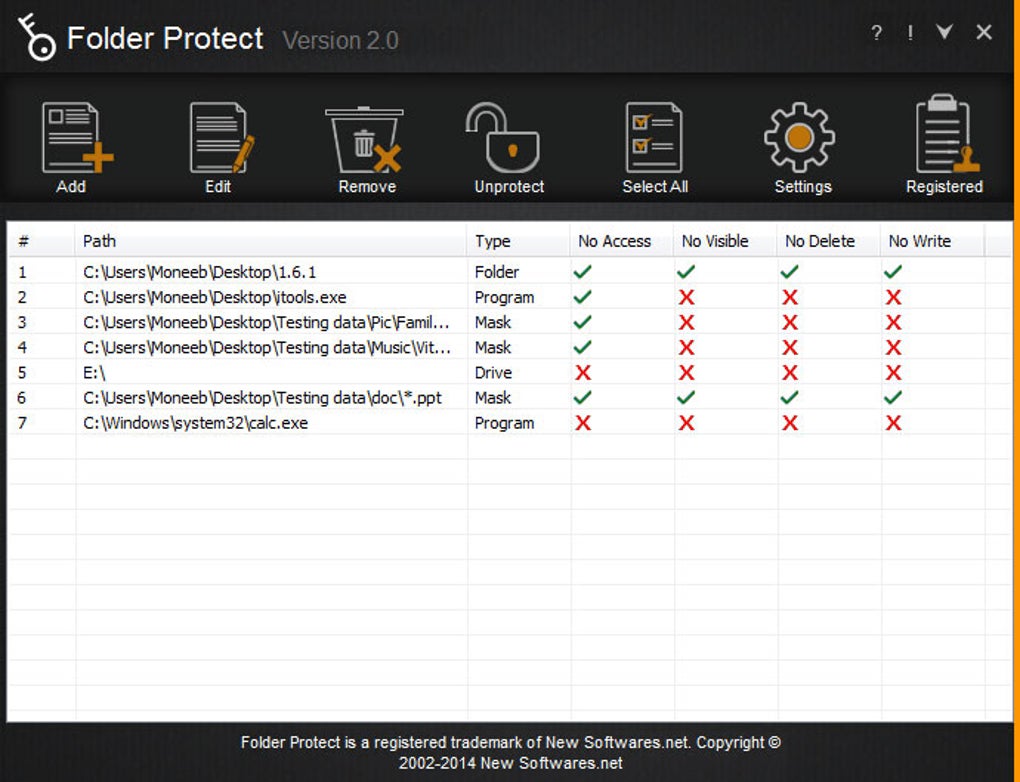This screenshot has width=1020, height=782.
Task: Click No Access red X for E:\ row
Action: (583, 373)
